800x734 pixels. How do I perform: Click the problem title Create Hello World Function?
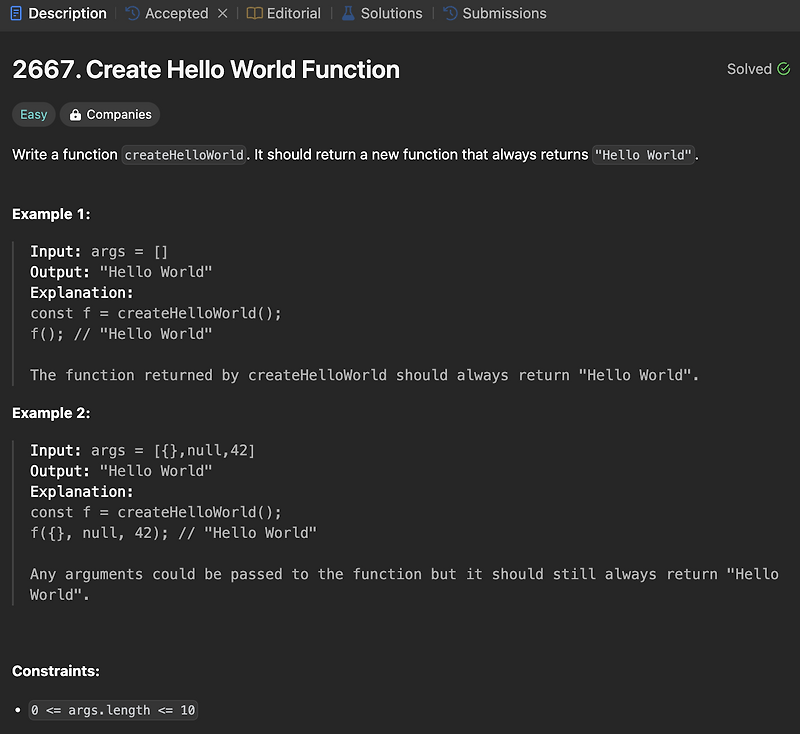pyautogui.click(x=204, y=70)
